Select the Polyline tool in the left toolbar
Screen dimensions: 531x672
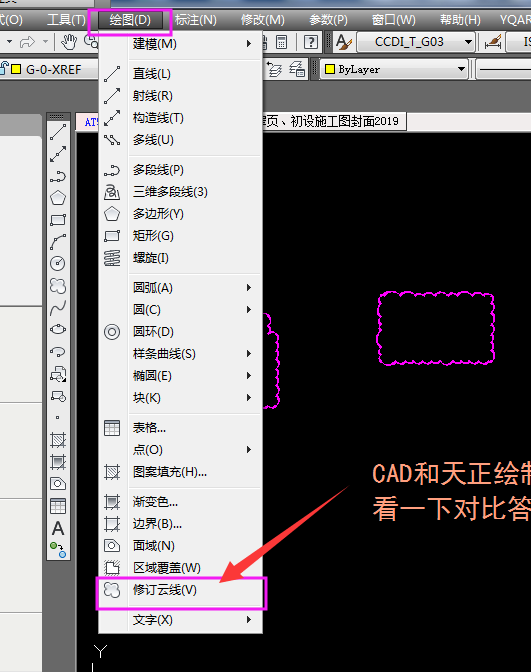click(58, 176)
